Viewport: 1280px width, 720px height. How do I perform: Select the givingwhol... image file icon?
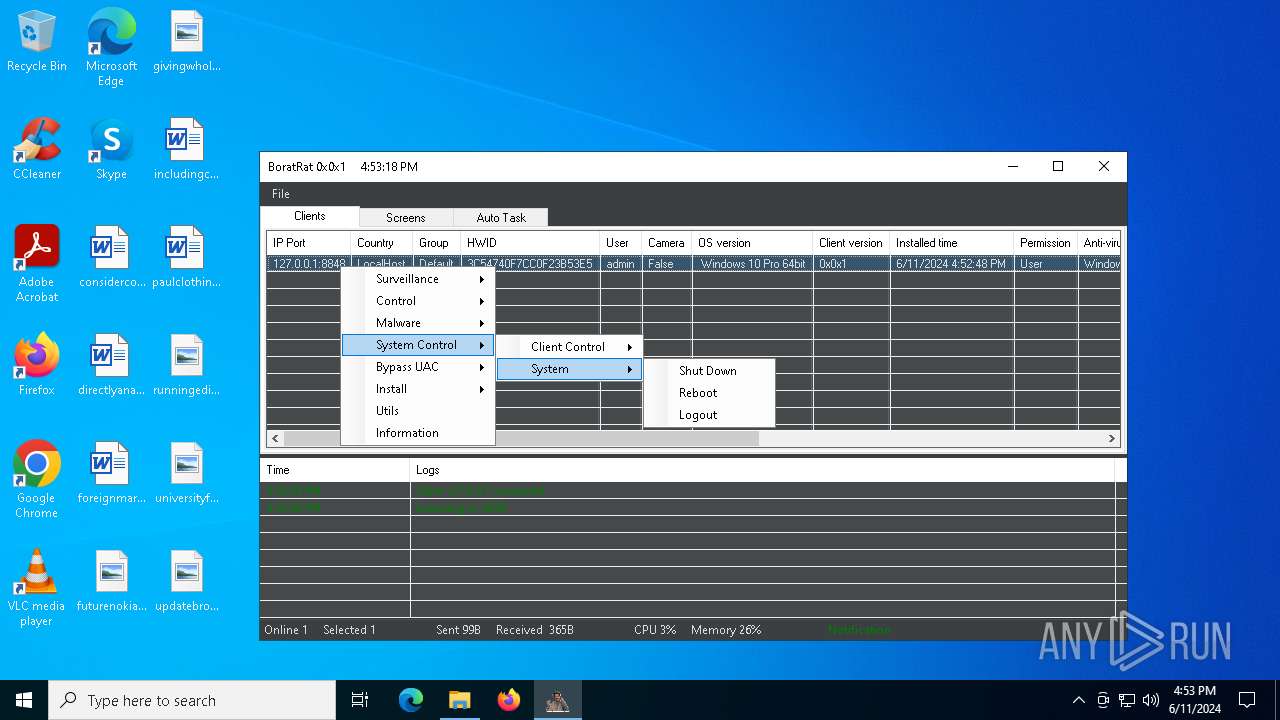tap(186, 42)
